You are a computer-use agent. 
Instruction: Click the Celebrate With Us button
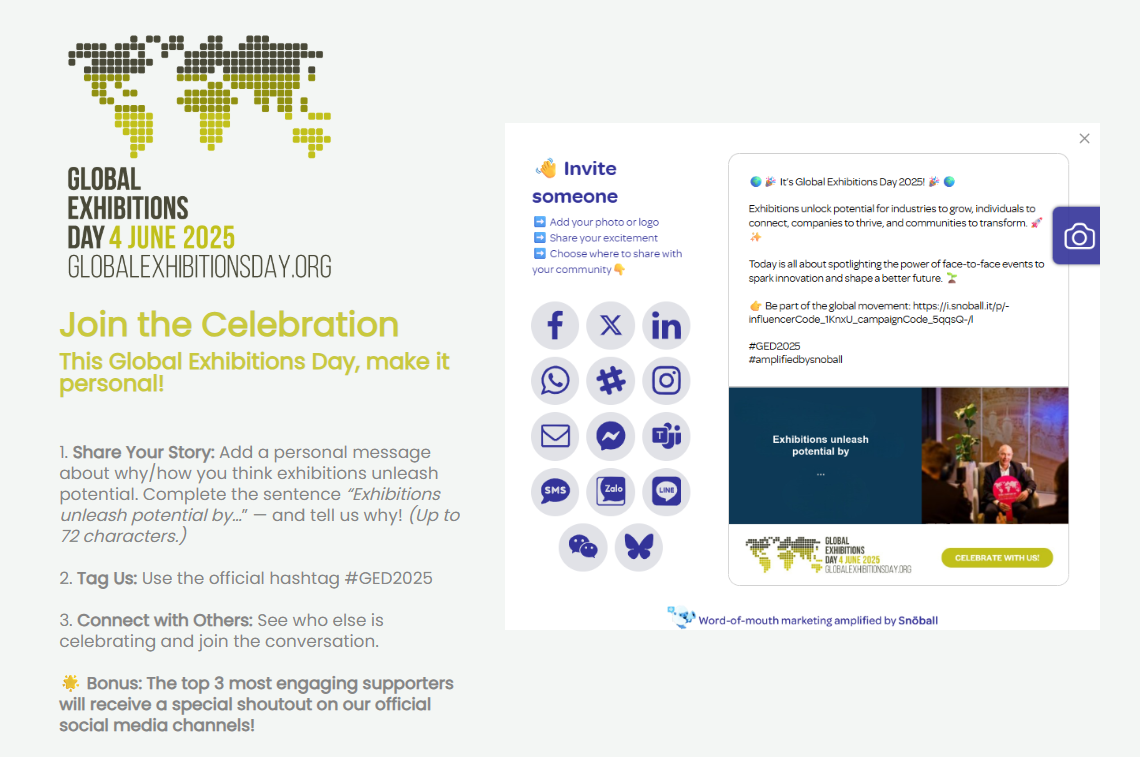(x=996, y=558)
